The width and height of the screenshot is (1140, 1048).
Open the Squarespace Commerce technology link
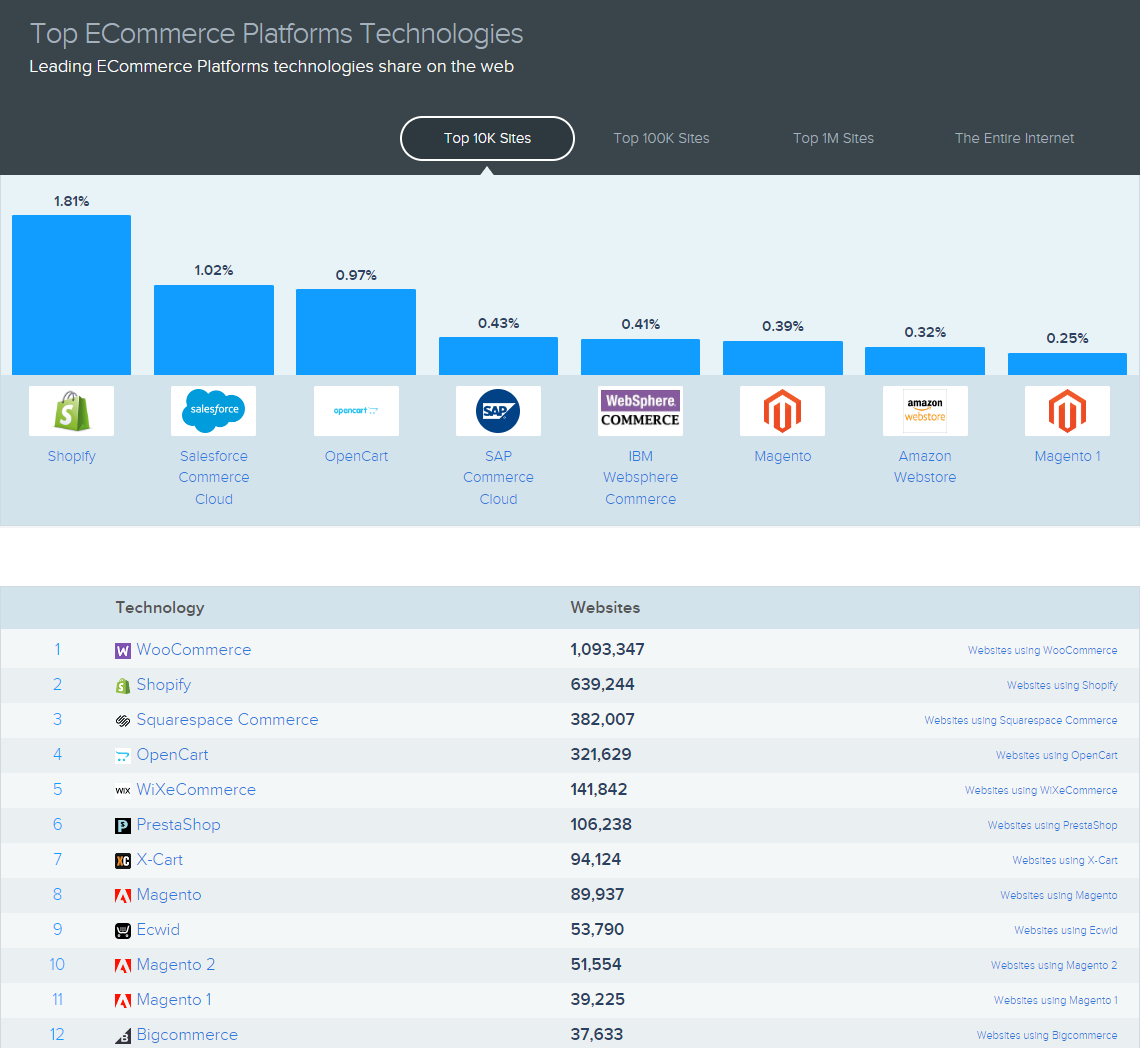click(x=227, y=719)
